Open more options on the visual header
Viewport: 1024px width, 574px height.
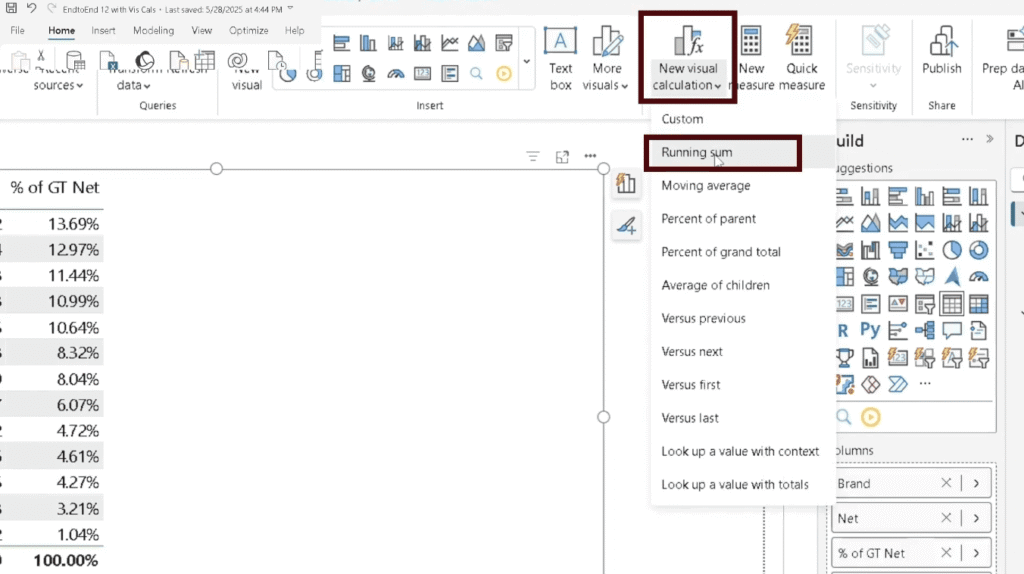590,156
